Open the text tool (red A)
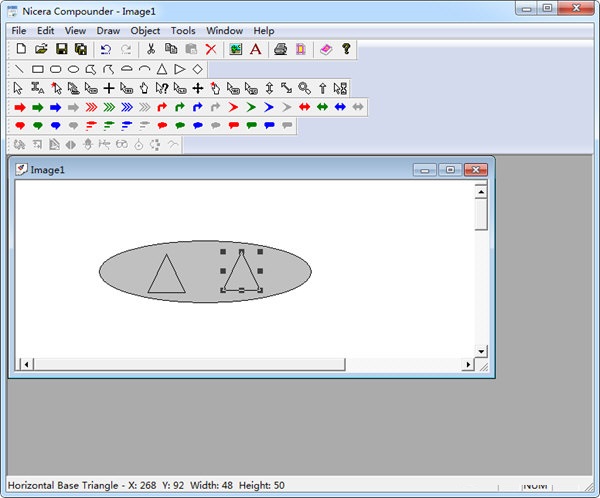 point(256,49)
